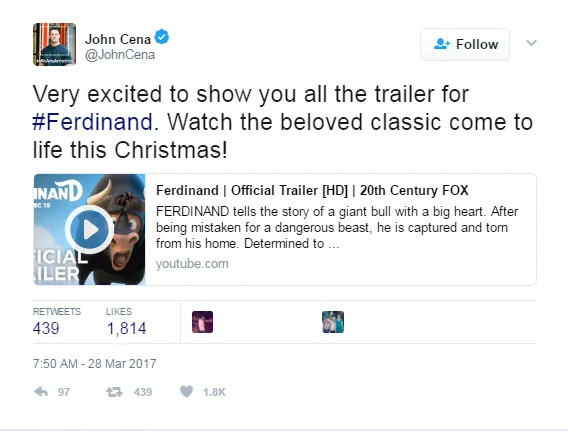The width and height of the screenshot is (568, 431).
Task: Click the Ferdinand trailer description text
Action: coord(337,227)
